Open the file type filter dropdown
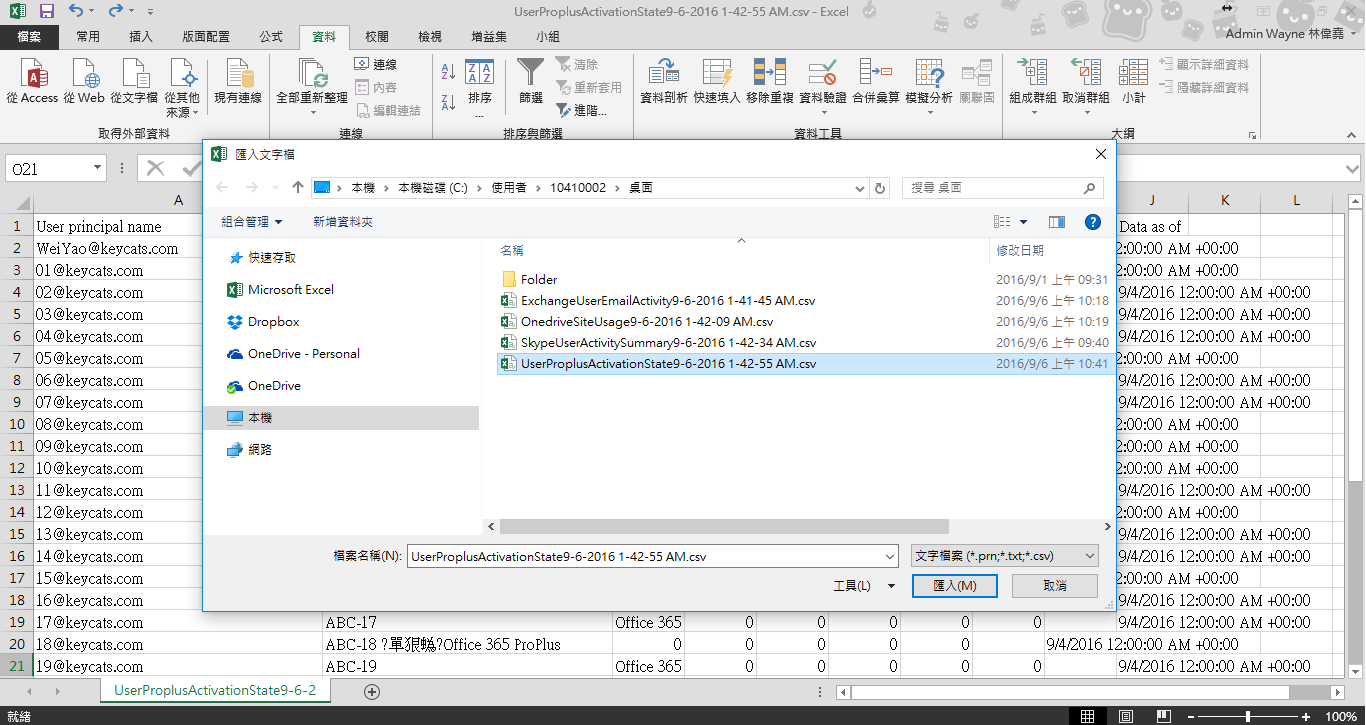Viewport: 1366px width, 725px height. [x=1006, y=556]
